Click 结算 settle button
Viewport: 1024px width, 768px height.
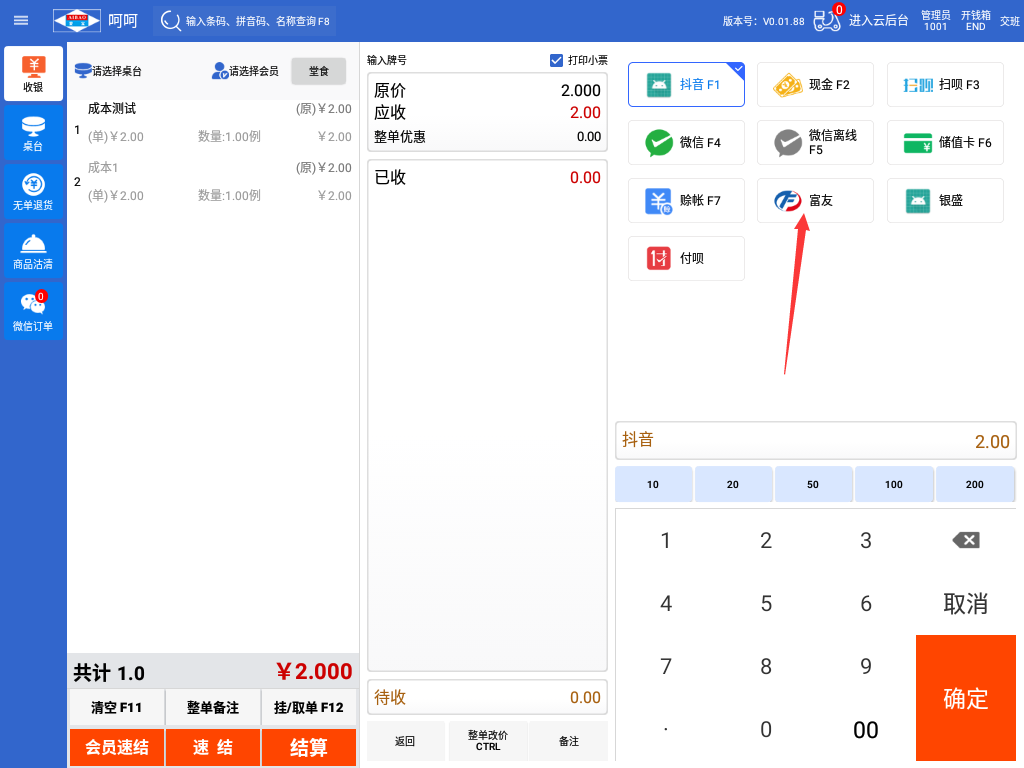point(309,747)
